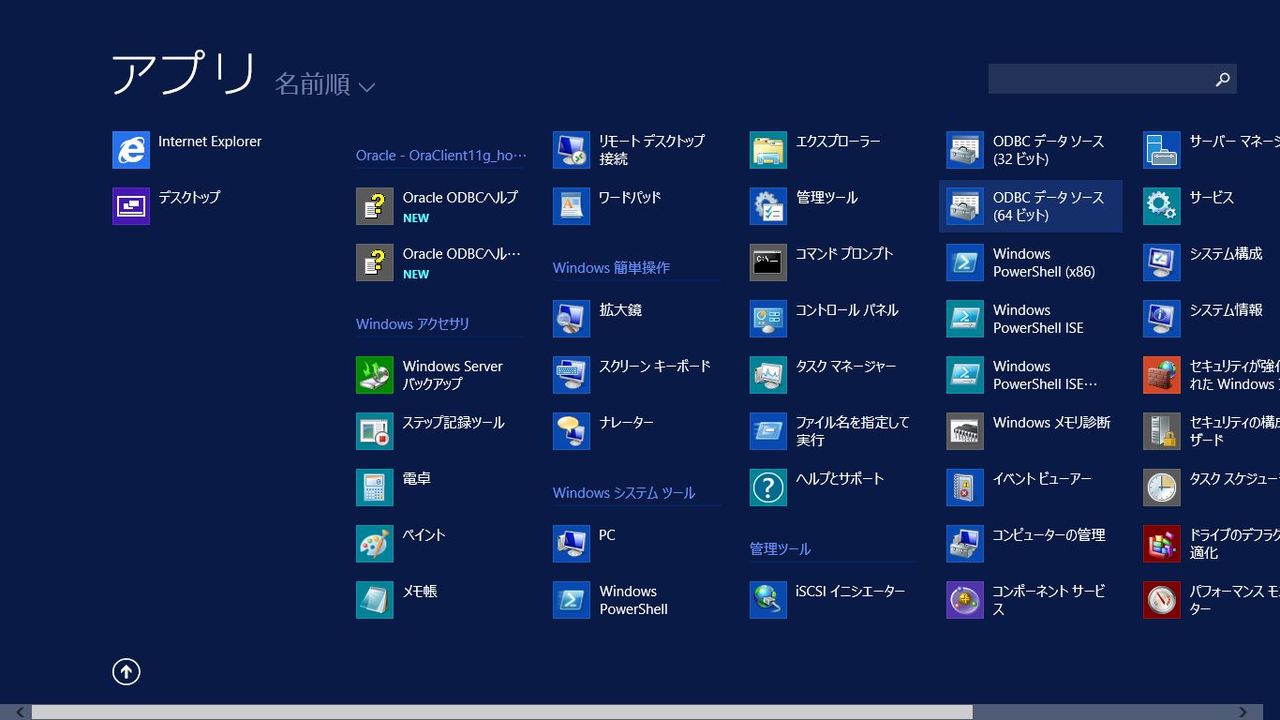Screen dimensions: 1280x720
Task: Launch Windows PowerShell (x86)
Action: coord(1022,262)
